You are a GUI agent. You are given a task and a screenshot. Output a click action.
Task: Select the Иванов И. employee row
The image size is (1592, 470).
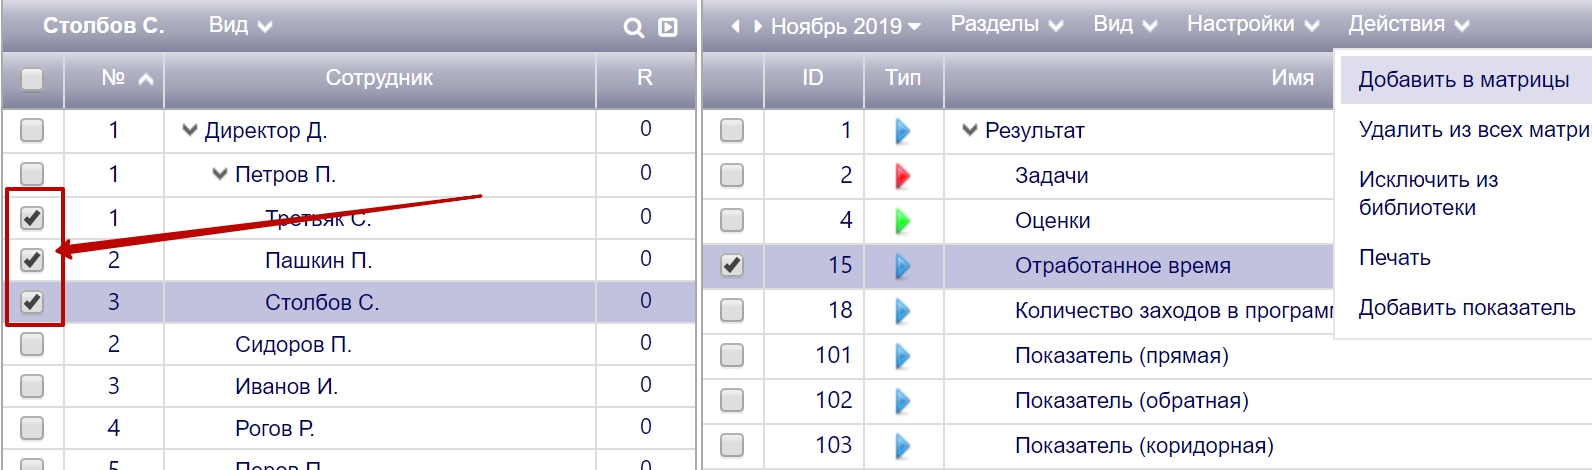[286, 386]
